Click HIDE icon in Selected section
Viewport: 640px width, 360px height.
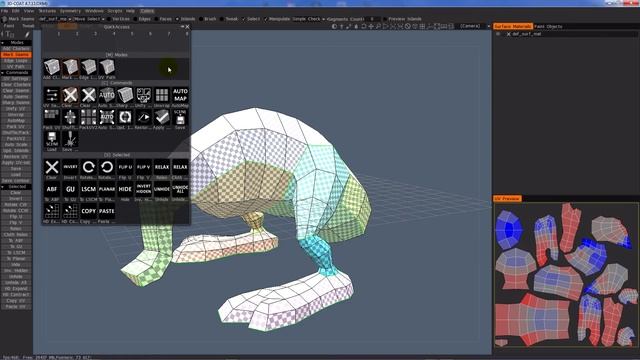tap(125, 189)
